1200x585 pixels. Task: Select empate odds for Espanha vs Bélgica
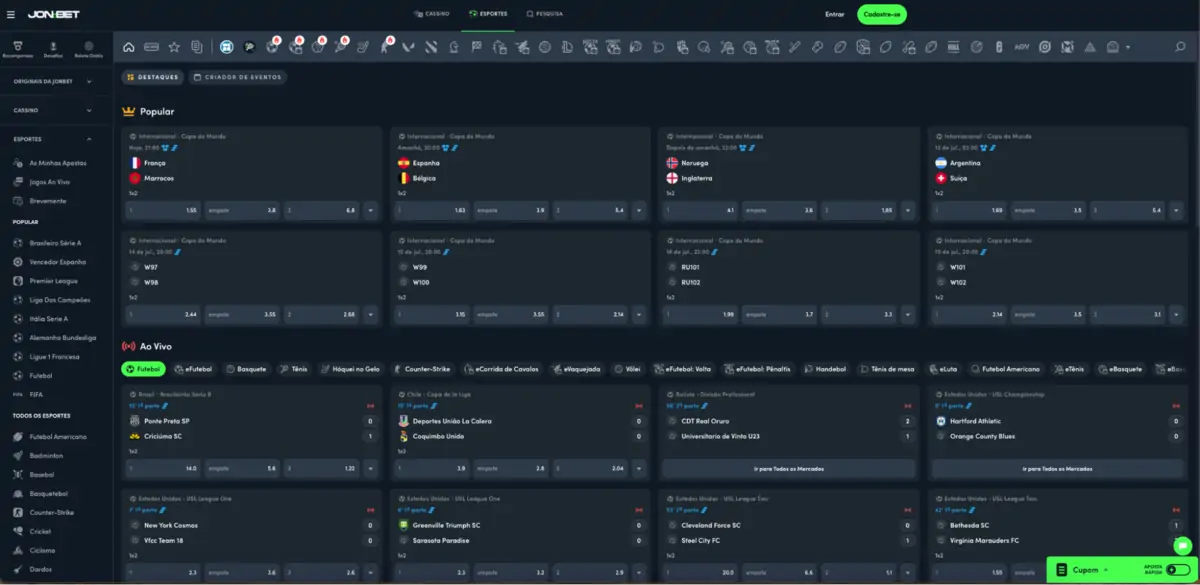[511, 211]
